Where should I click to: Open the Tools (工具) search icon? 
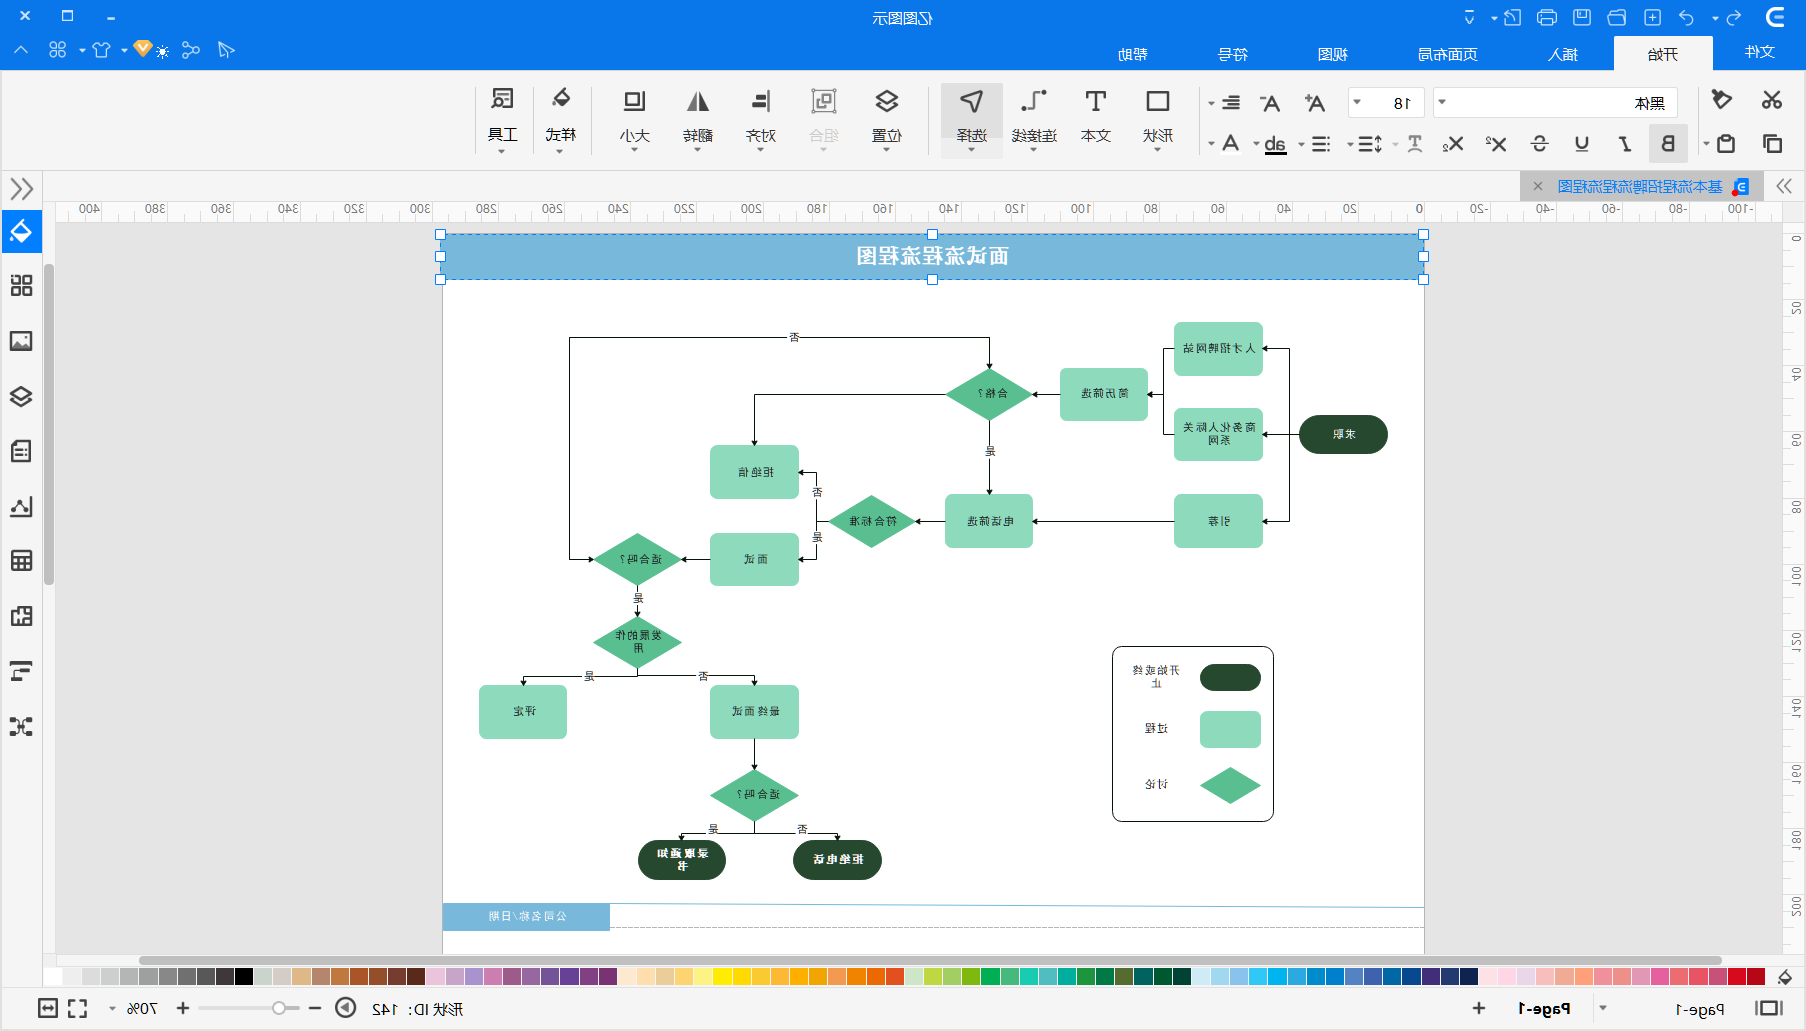(x=502, y=118)
